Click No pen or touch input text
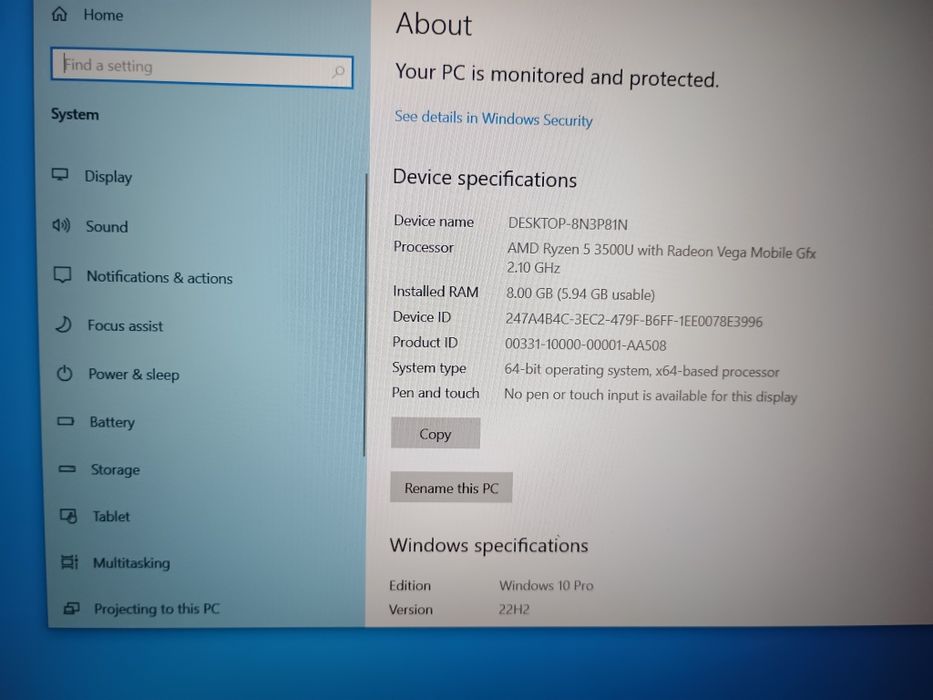Viewport: 933px width, 700px height. pos(650,396)
